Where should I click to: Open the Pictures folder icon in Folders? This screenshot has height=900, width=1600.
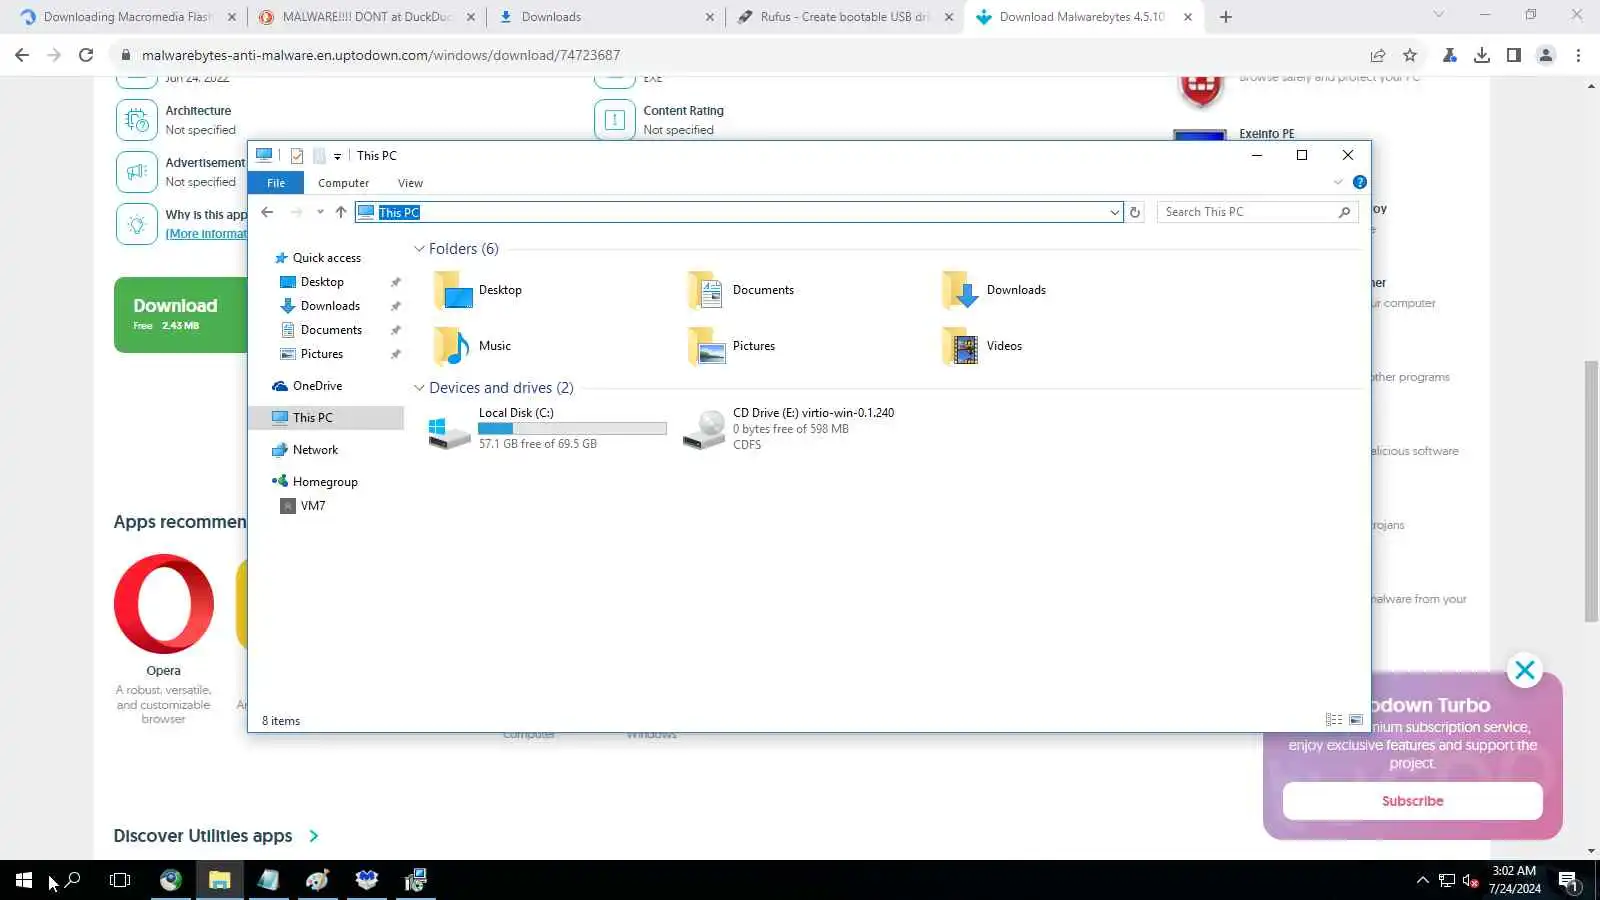coord(707,346)
